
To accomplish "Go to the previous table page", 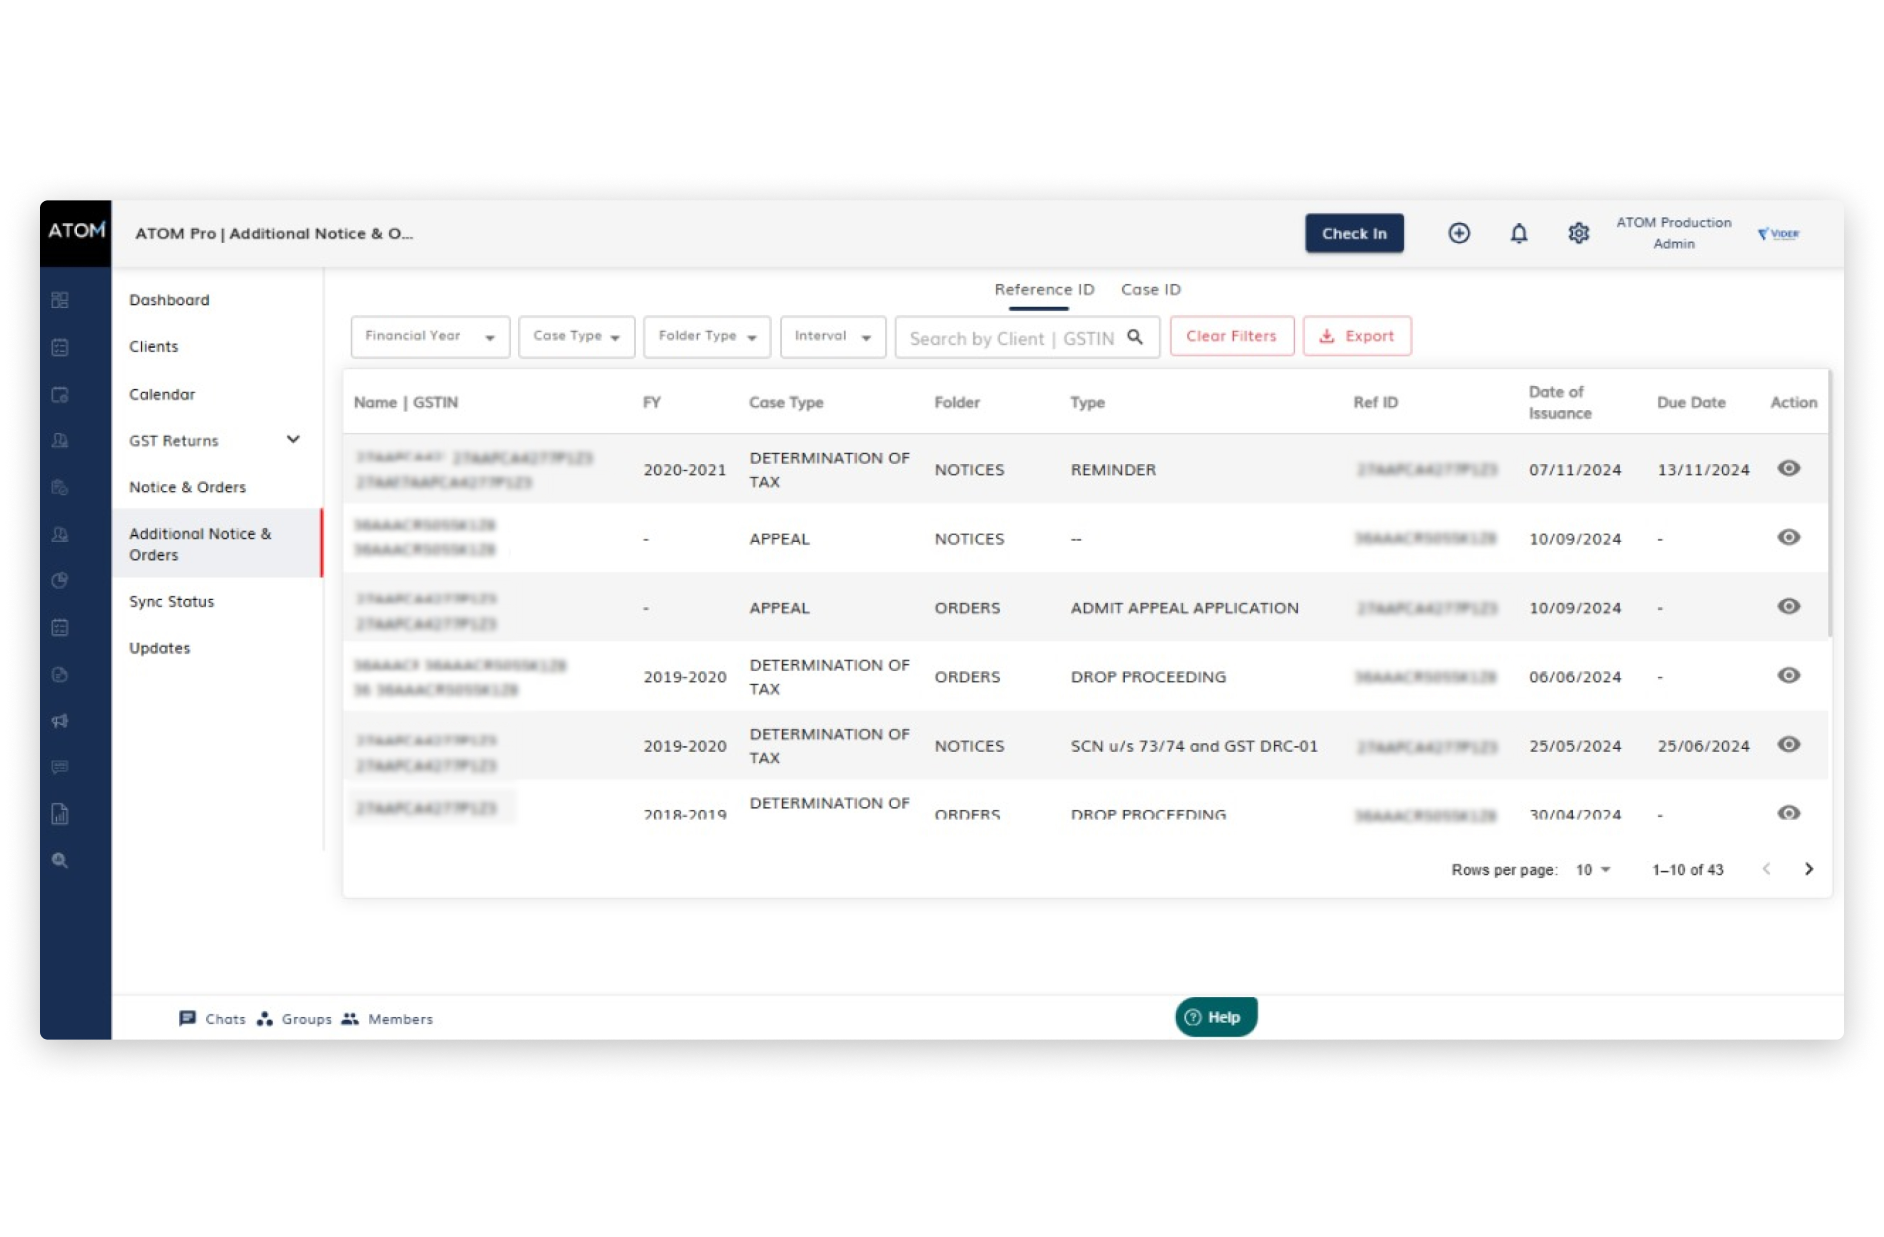I will (1766, 869).
